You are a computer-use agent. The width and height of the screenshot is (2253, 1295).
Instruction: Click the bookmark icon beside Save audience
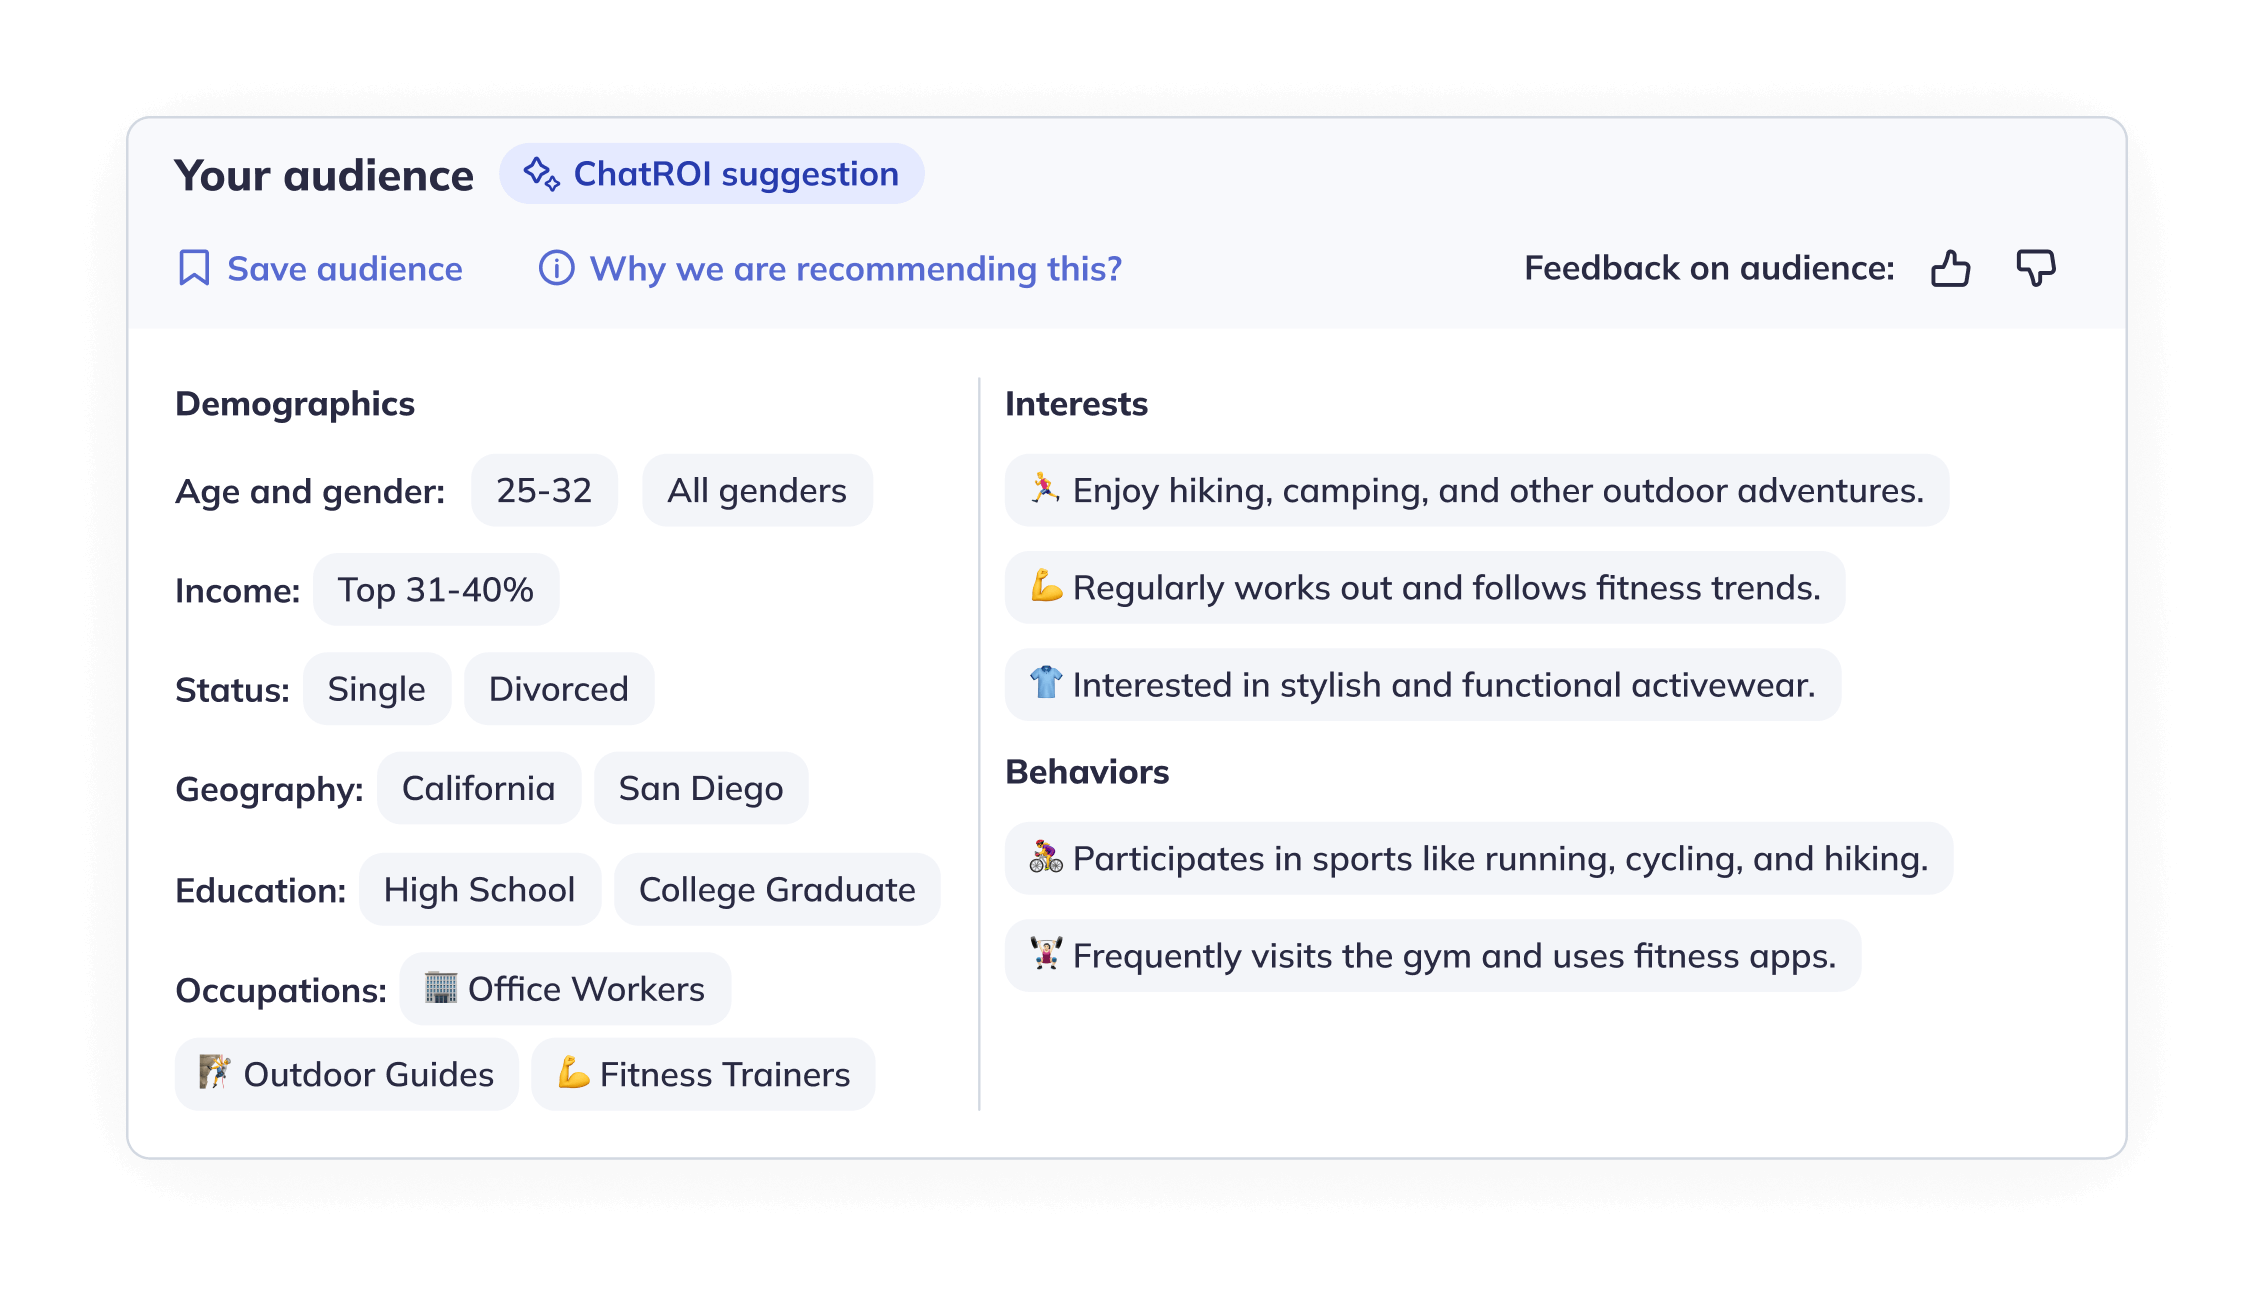tap(193, 268)
